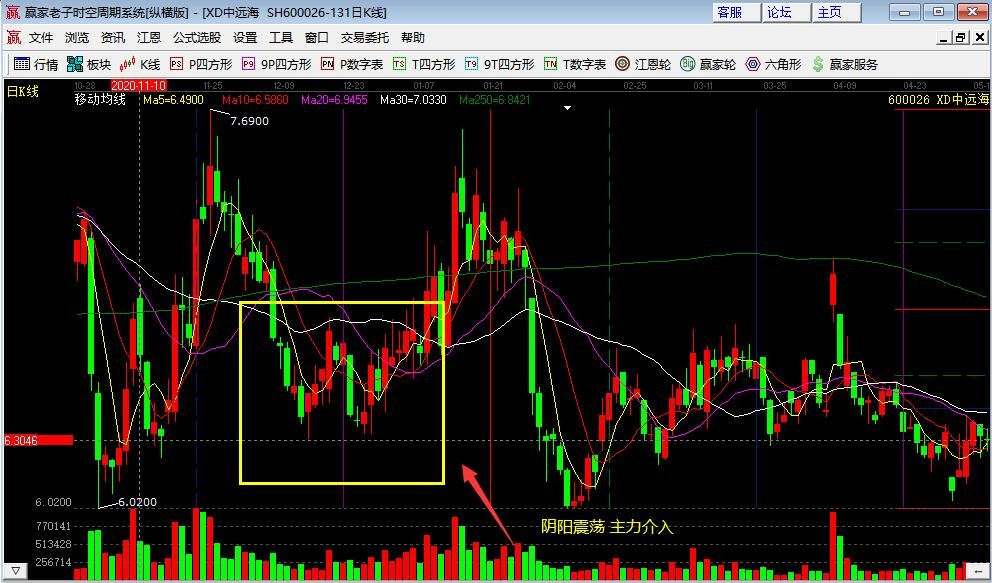The width and height of the screenshot is (992, 583).
Task: Click the 赢 application logo in menu bar
Action: 14,37
